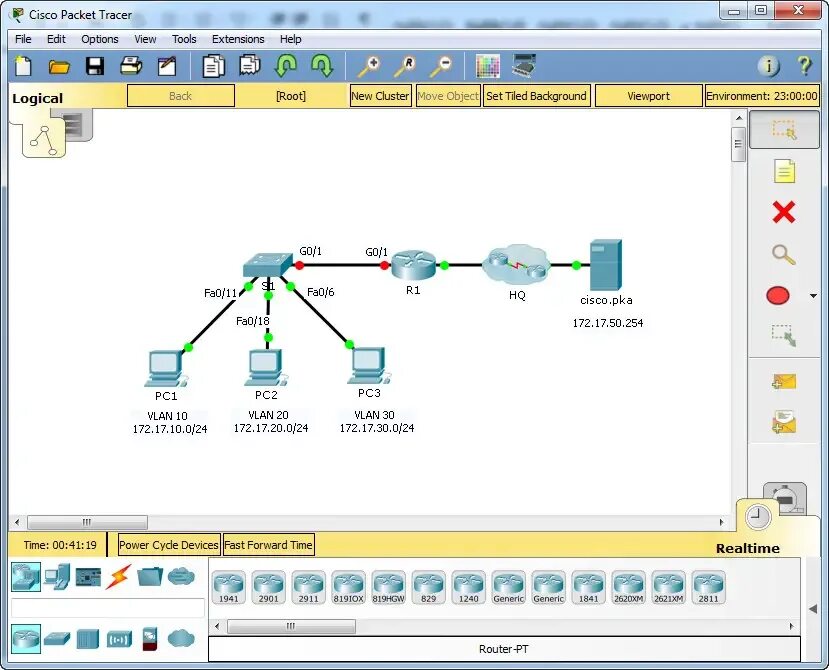Choose the Select tool in the right sidebar
The image size is (829, 670).
[x=784, y=130]
